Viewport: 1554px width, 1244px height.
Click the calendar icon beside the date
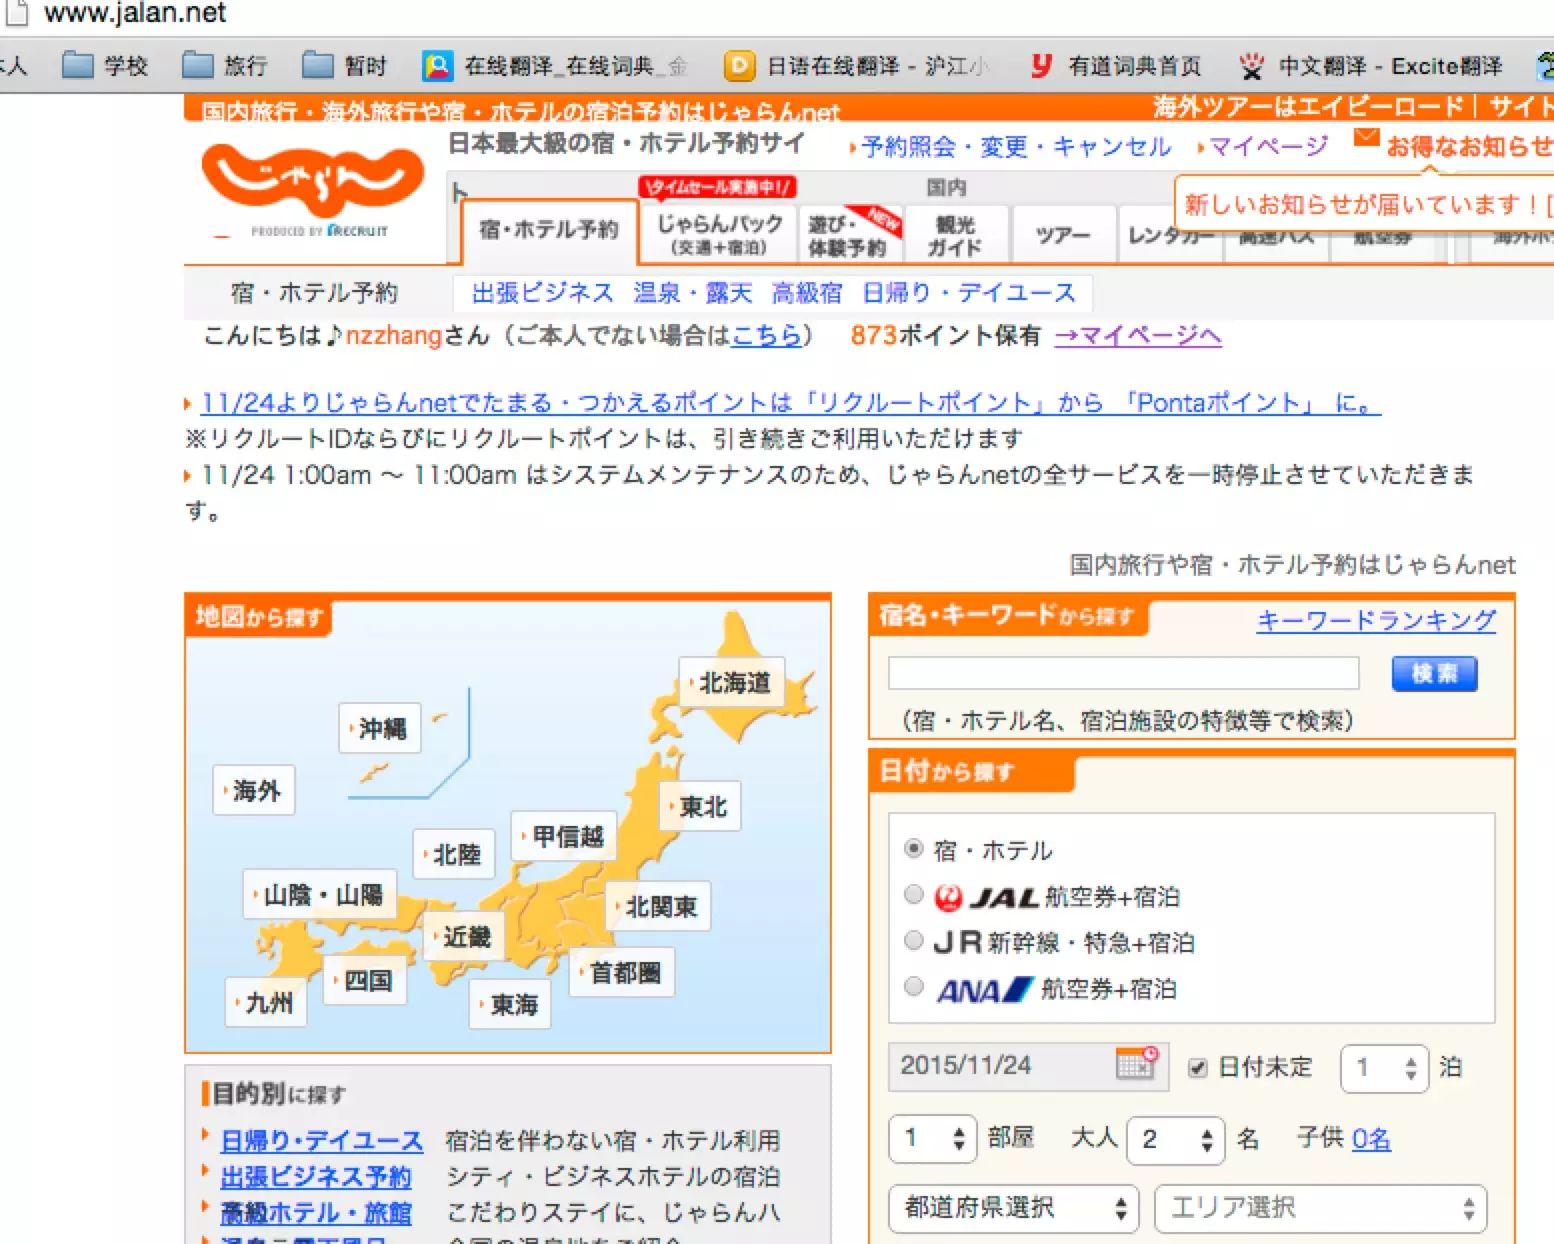pos(1136,1063)
